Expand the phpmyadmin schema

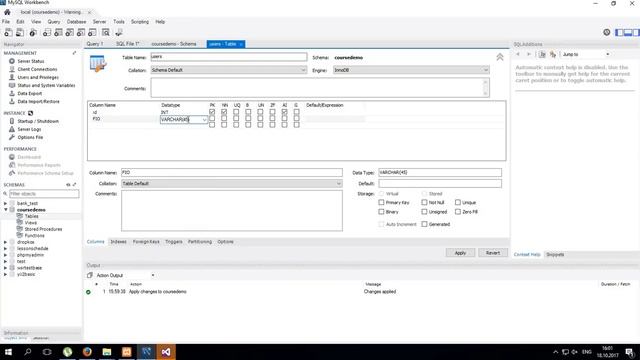(x=5, y=255)
